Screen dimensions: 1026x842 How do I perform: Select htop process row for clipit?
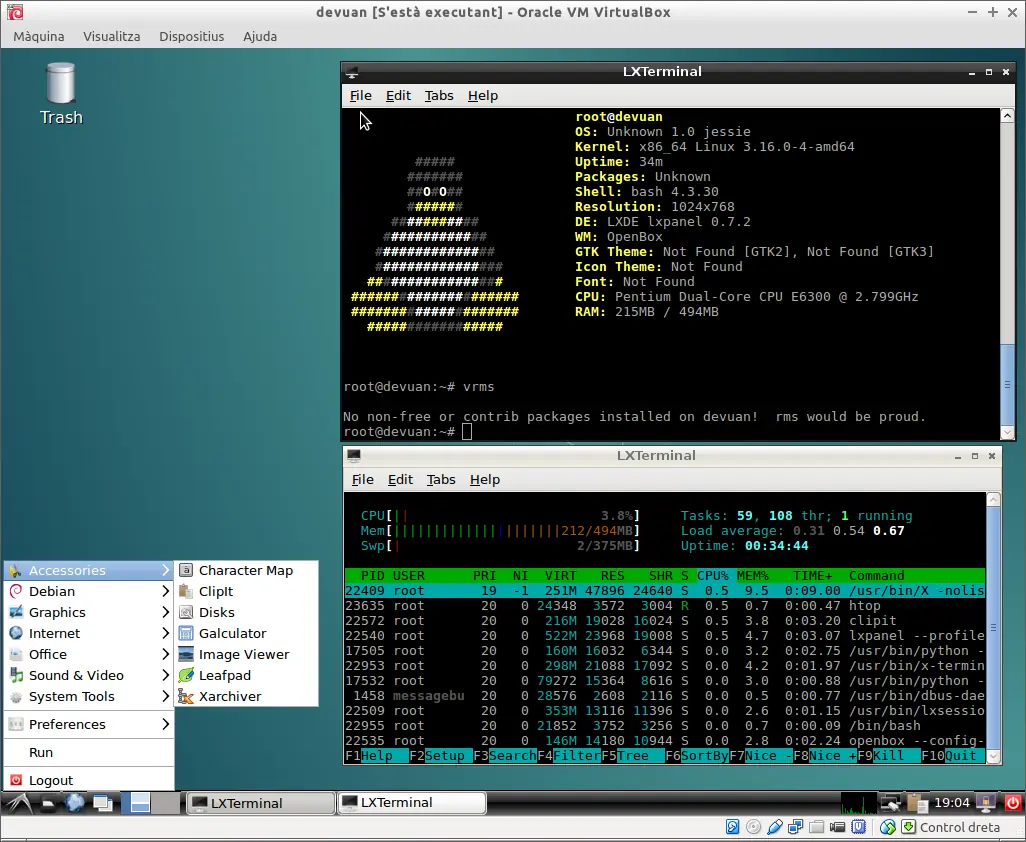click(x=664, y=621)
